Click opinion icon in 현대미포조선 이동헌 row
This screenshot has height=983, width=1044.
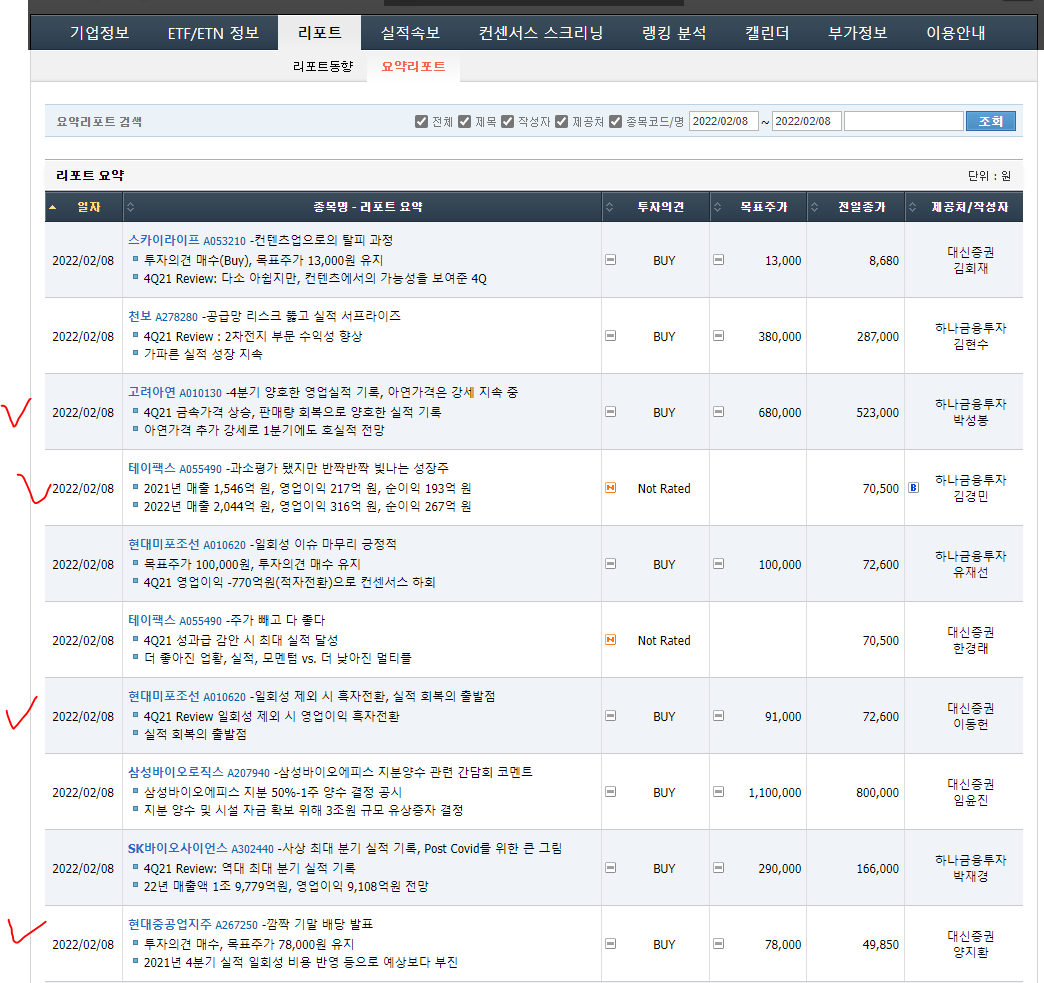pyautogui.click(x=611, y=715)
